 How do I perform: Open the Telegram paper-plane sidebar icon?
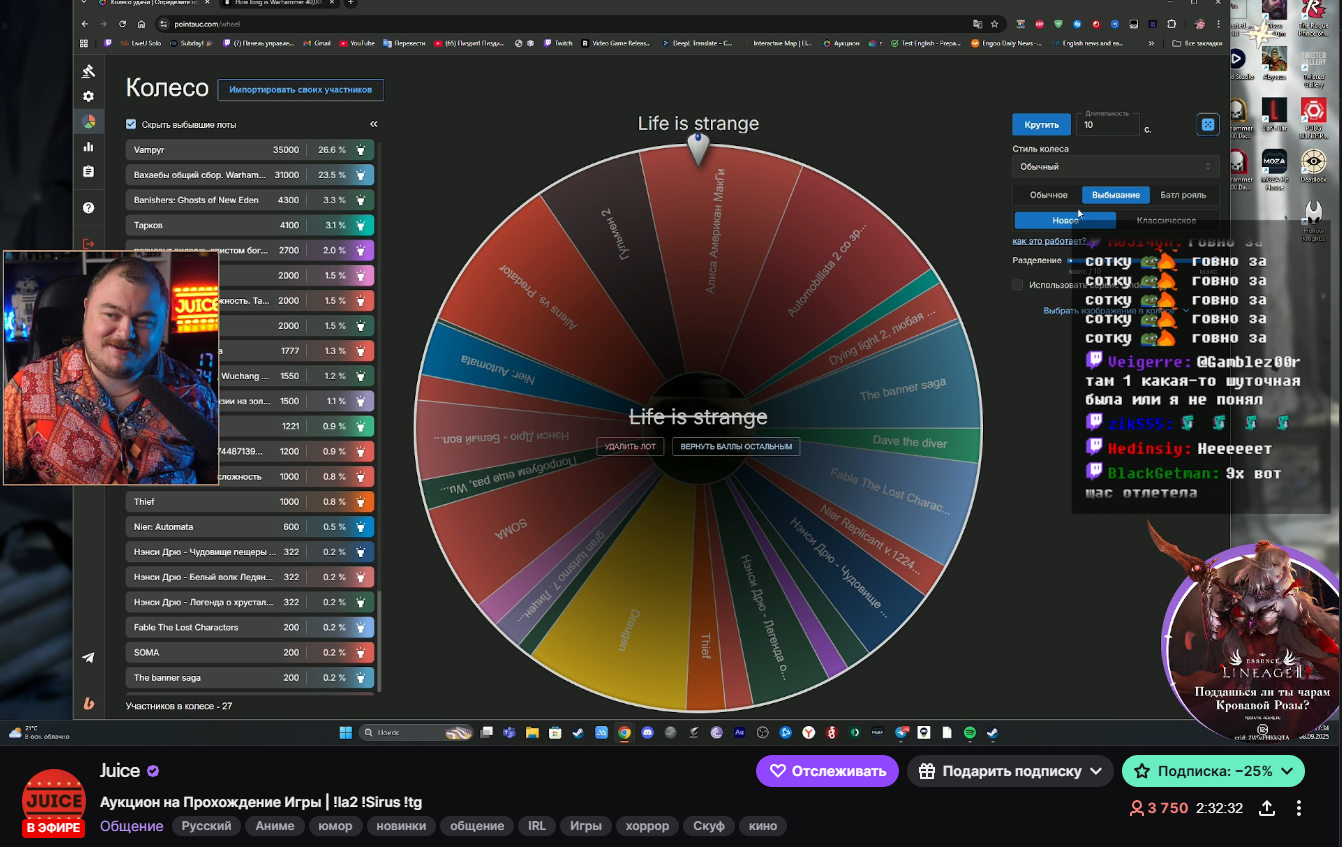tap(88, 657)
